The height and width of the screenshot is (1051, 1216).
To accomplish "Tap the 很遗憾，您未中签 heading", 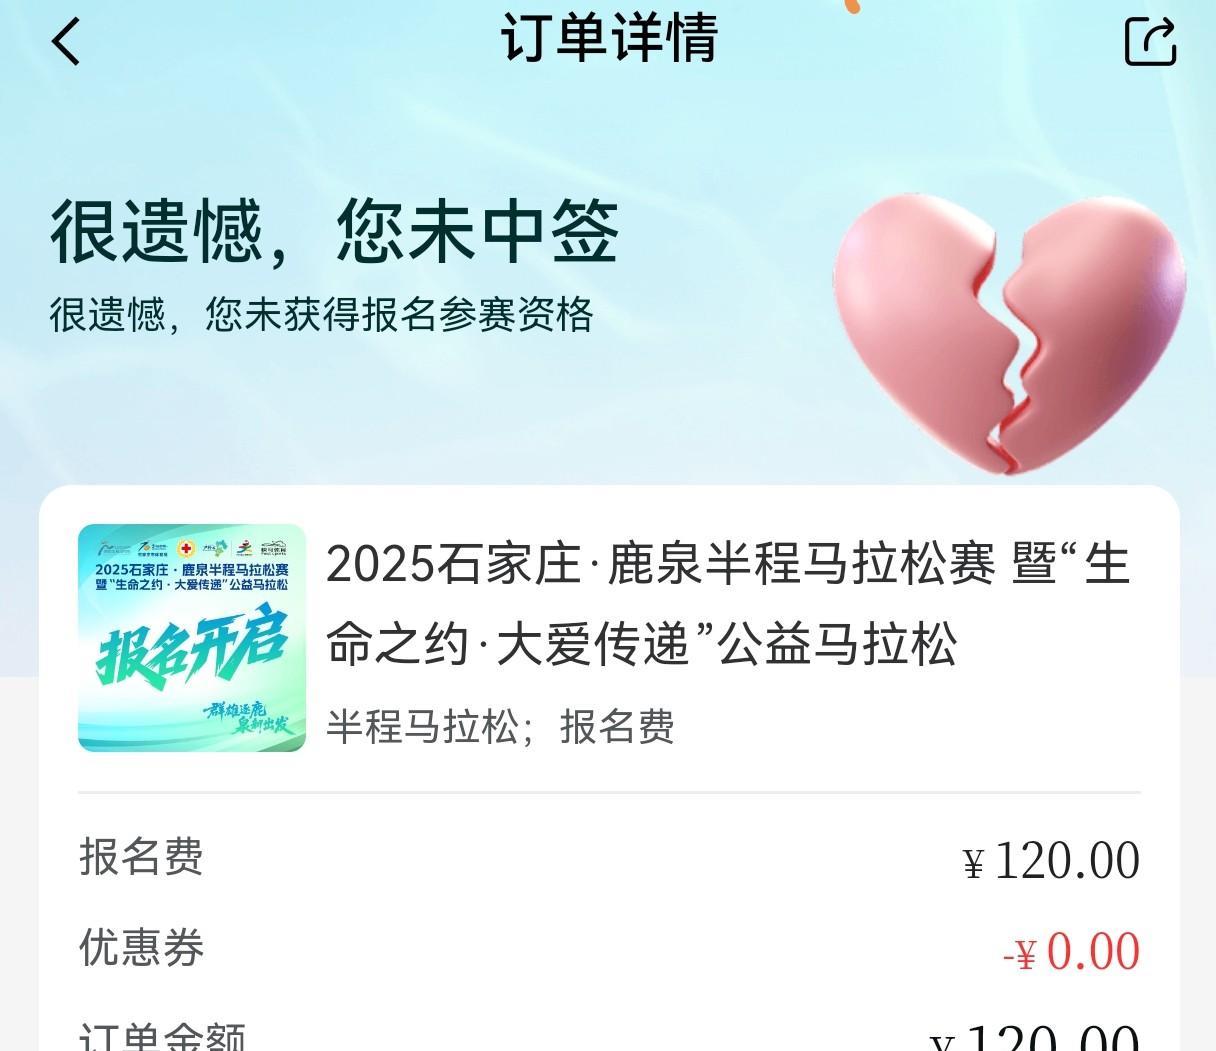I will click(335, 232).
